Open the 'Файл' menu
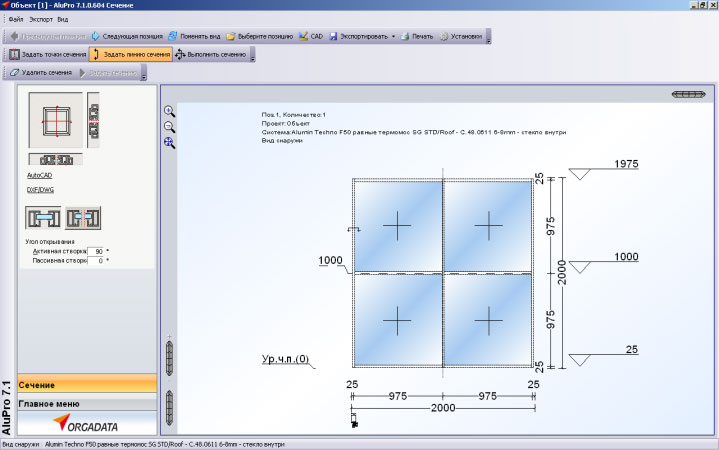The height and width of the screenshot is (450, 719). click(15, 19)
